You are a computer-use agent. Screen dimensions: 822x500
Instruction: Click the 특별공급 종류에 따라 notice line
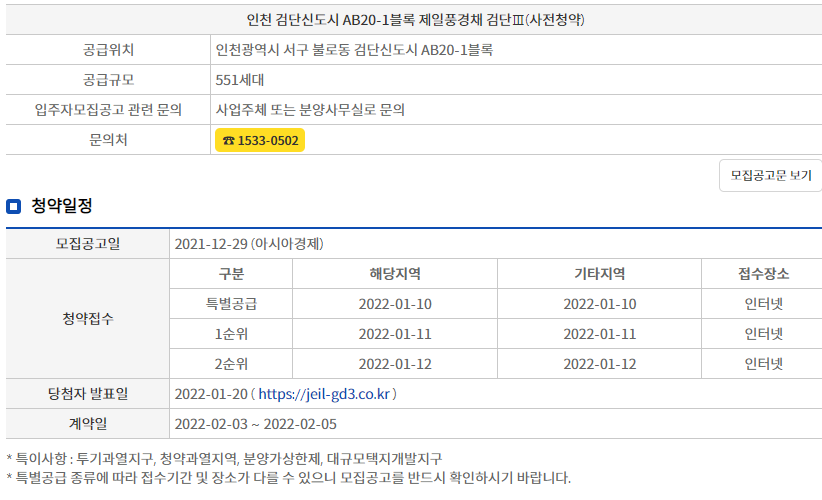coord(288,477)
